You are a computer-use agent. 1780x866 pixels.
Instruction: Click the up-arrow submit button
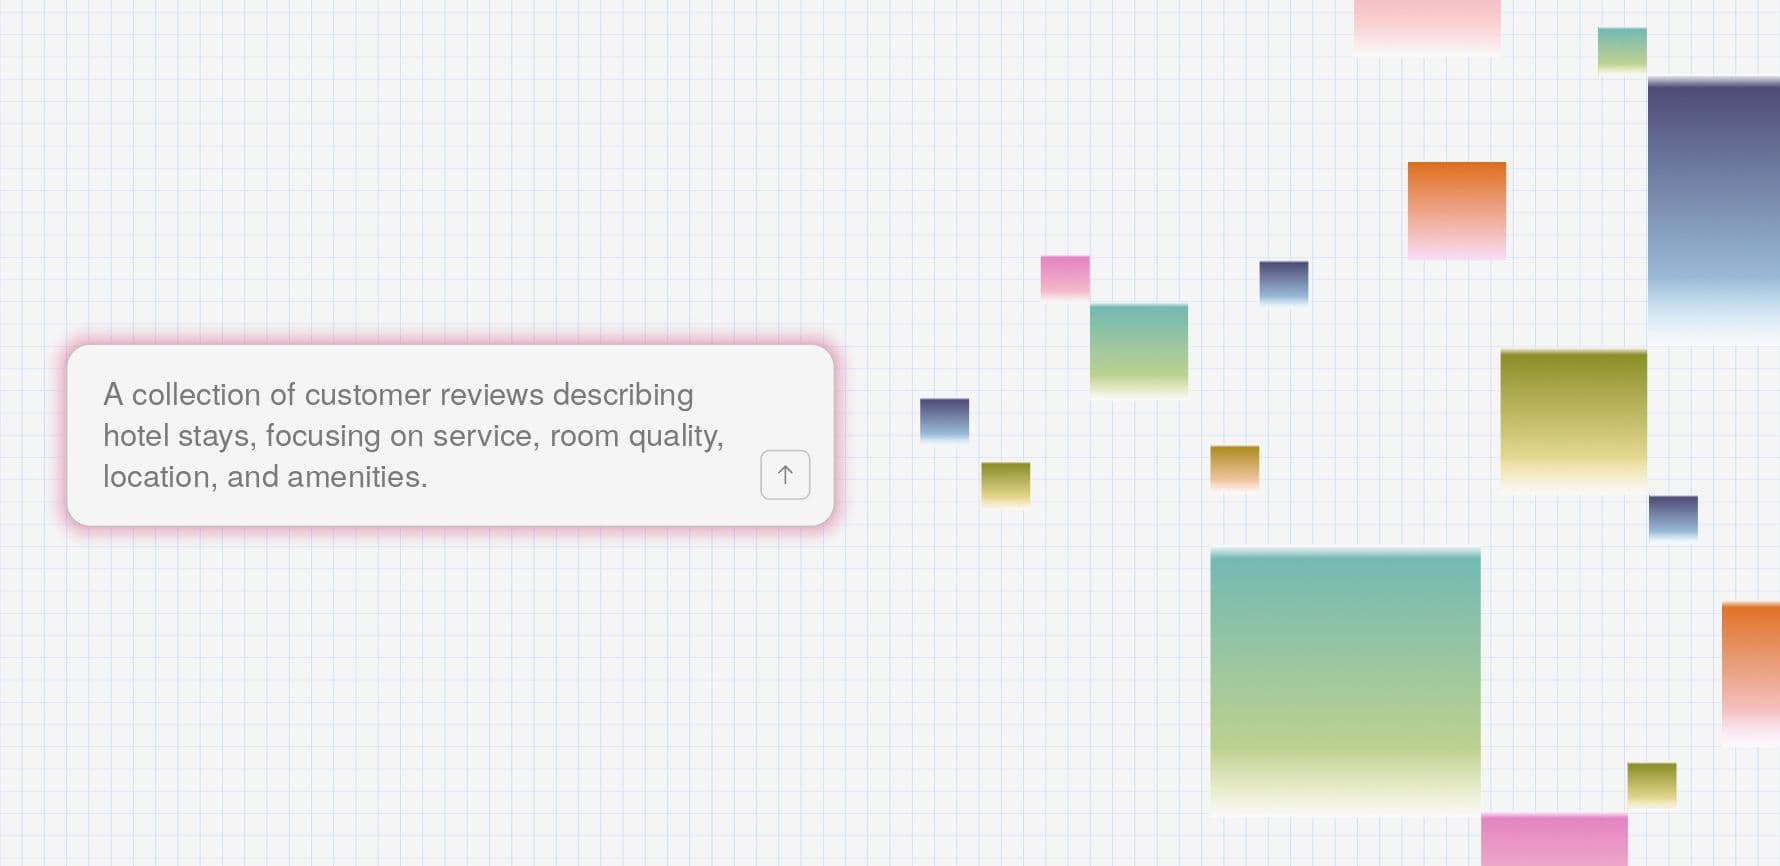click(x=785, y=475)
